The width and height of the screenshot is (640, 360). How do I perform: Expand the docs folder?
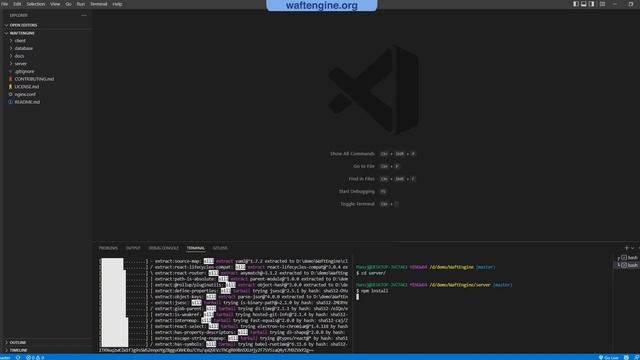click(x=19, y=56)
